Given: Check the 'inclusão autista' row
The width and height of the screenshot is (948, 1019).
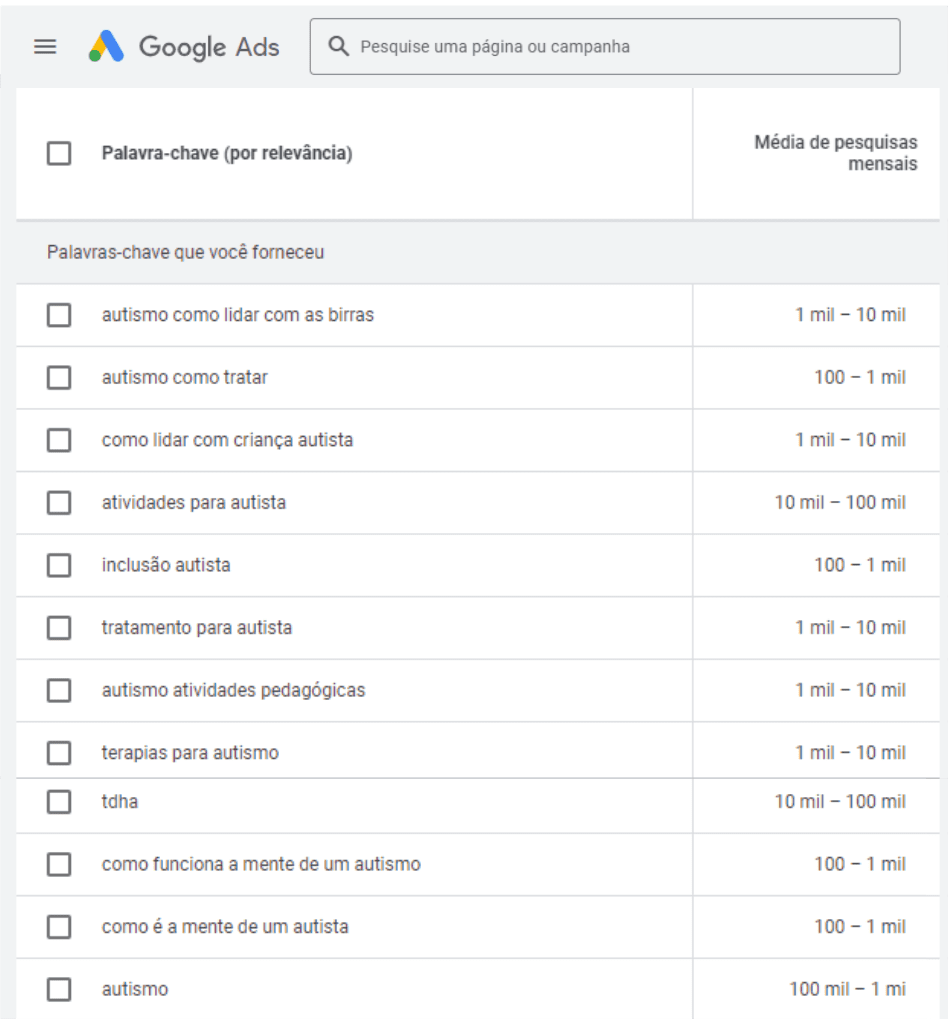Looking at the screenshot, I should click(59, 565).
